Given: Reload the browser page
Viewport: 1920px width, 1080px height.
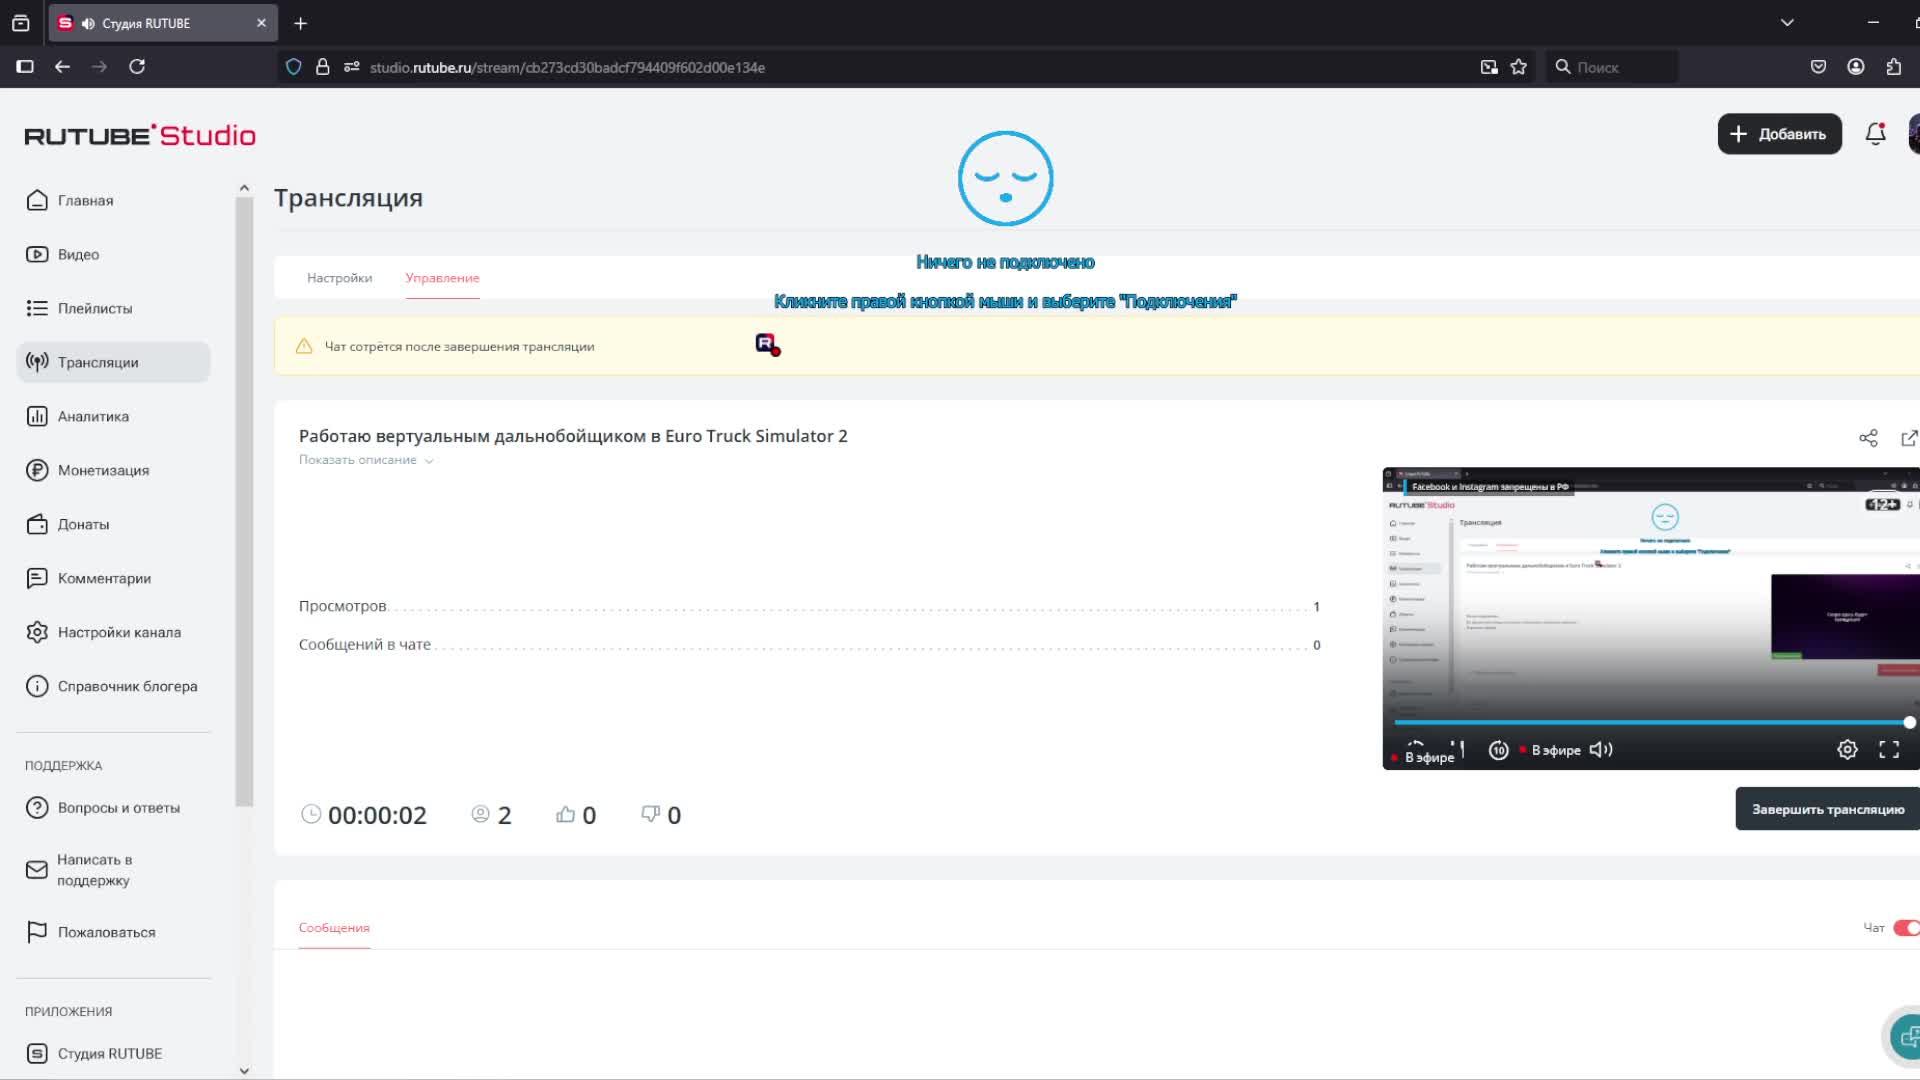Looking at the screenshot, I should pos(137,67).
